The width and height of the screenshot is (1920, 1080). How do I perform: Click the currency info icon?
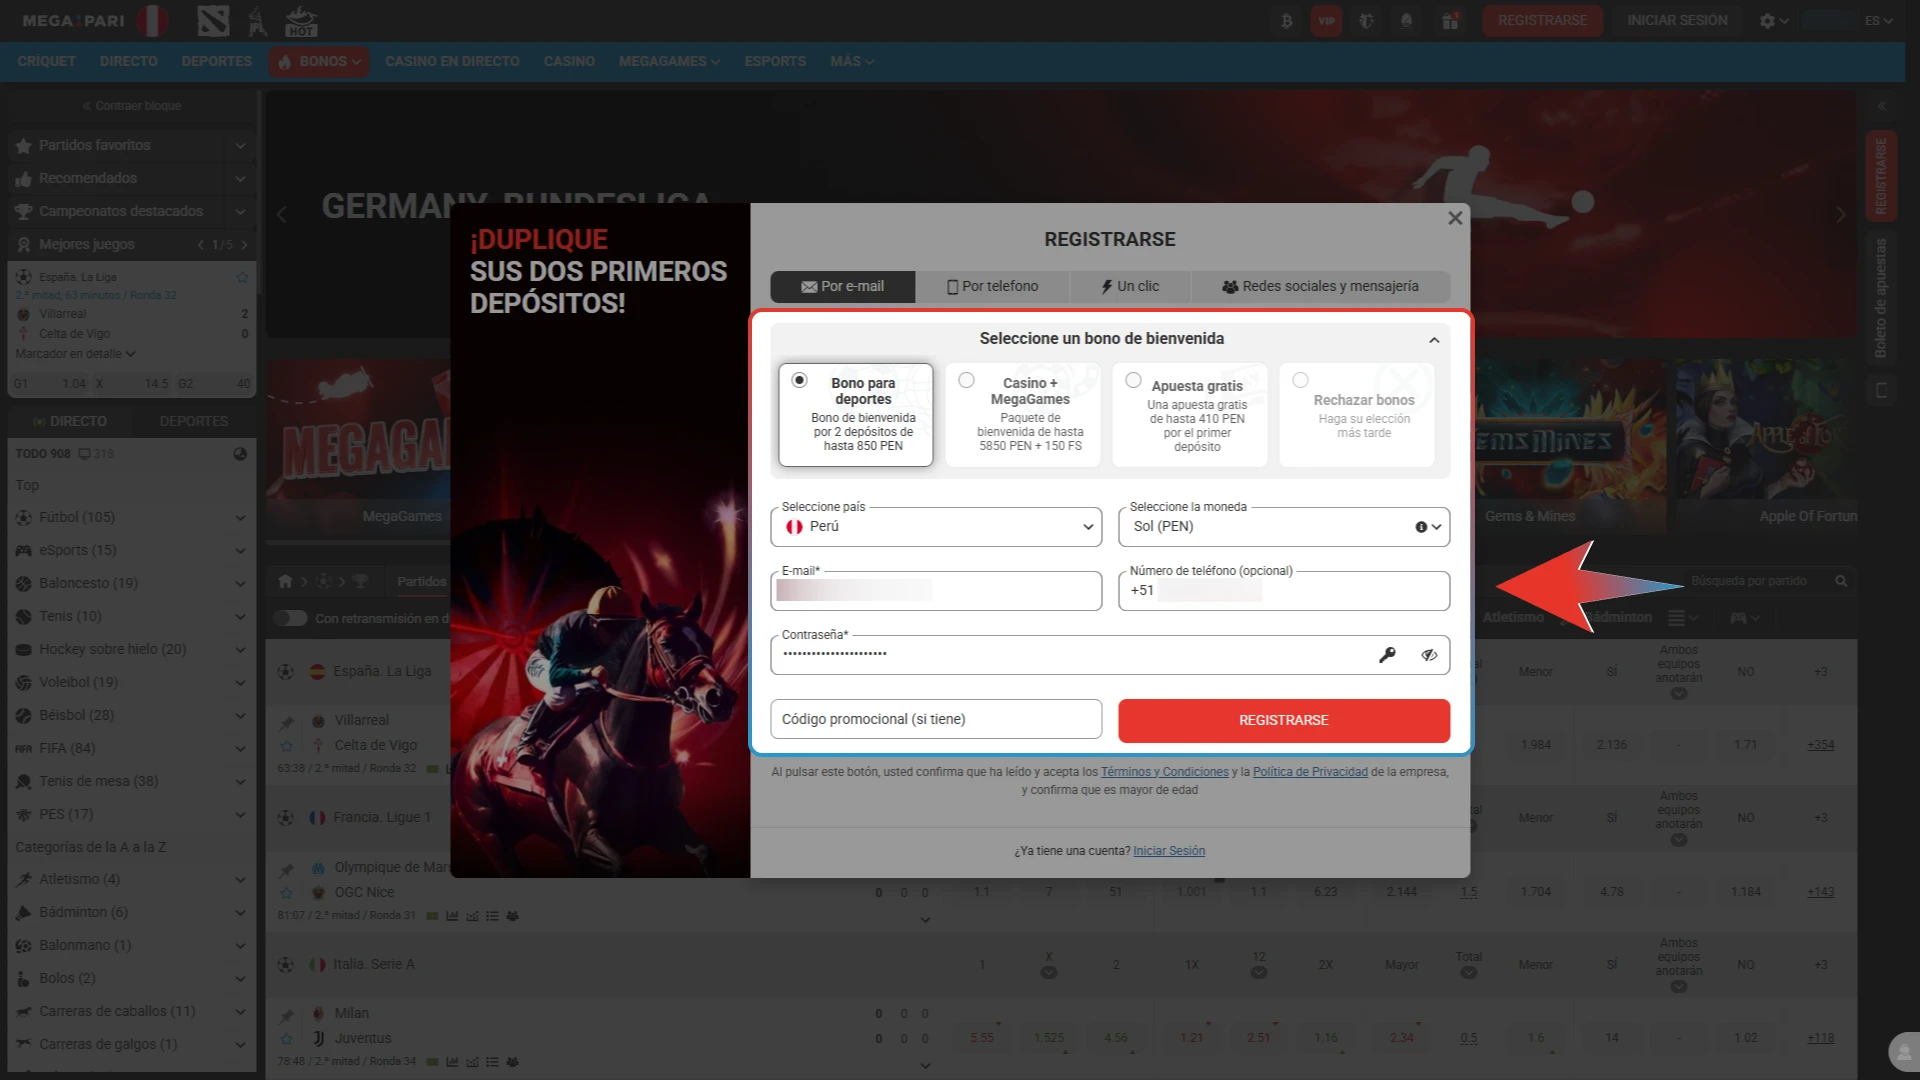[x=1421, y=527]
